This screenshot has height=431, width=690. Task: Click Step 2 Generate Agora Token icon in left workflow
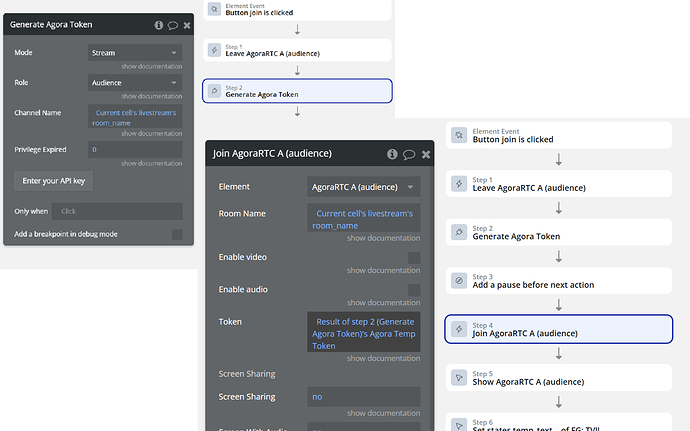(214, 91)
